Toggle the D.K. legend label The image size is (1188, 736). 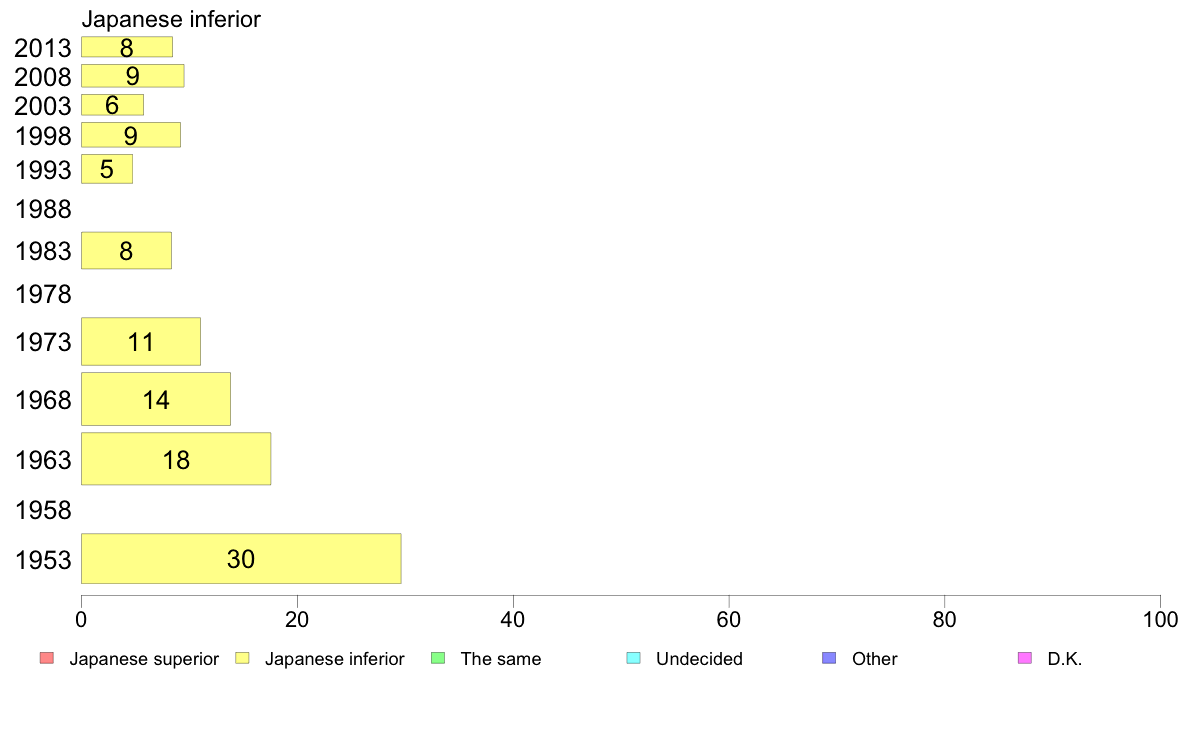(1065, 659)
